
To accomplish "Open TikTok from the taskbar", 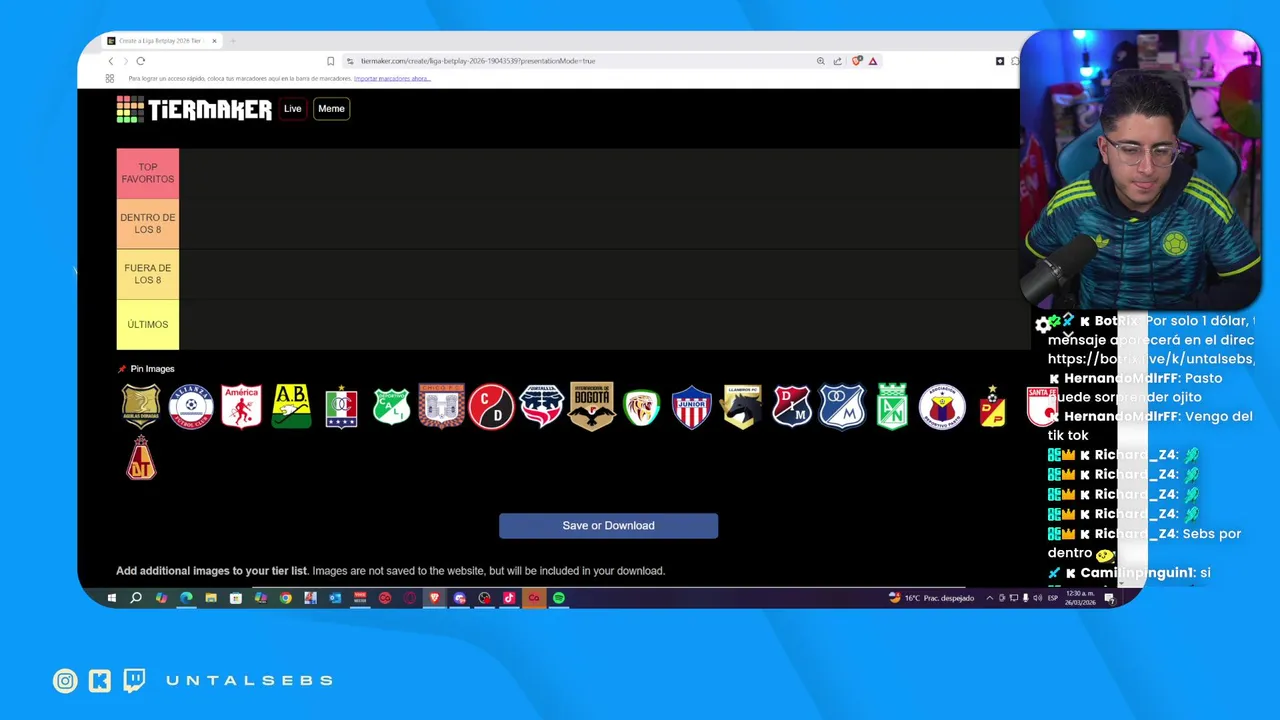I will point(509,598).
